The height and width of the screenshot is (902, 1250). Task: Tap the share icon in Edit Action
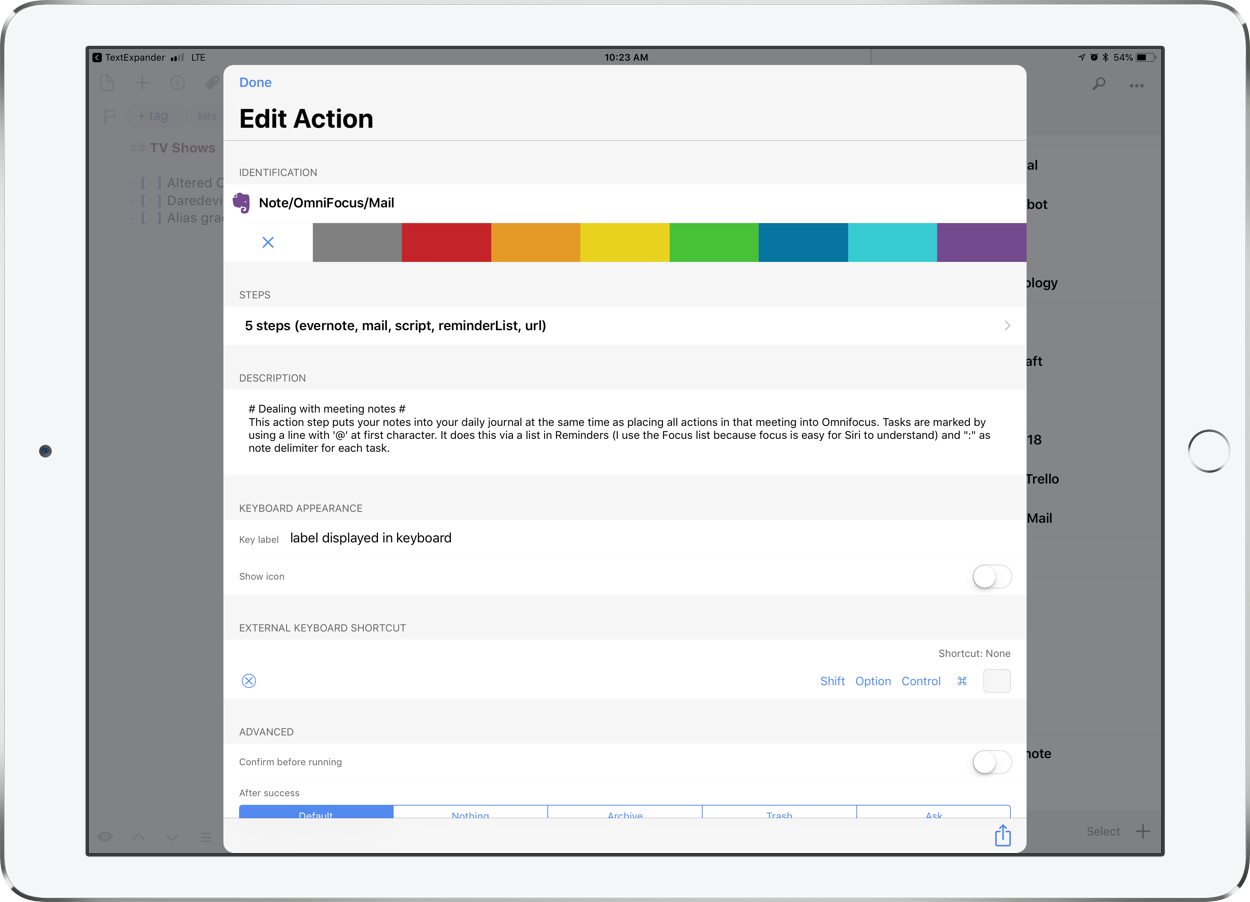coord(1003,836)
